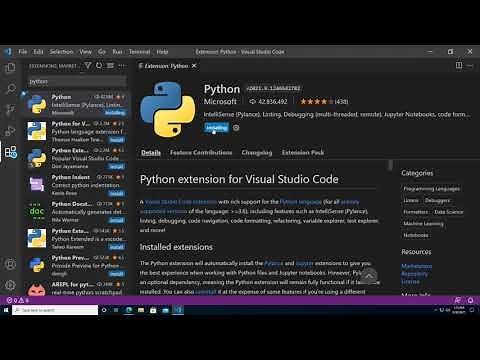
Task: Install the Python Extension Pack by Don Jayamanne
Action: click(x=117, y=167)
